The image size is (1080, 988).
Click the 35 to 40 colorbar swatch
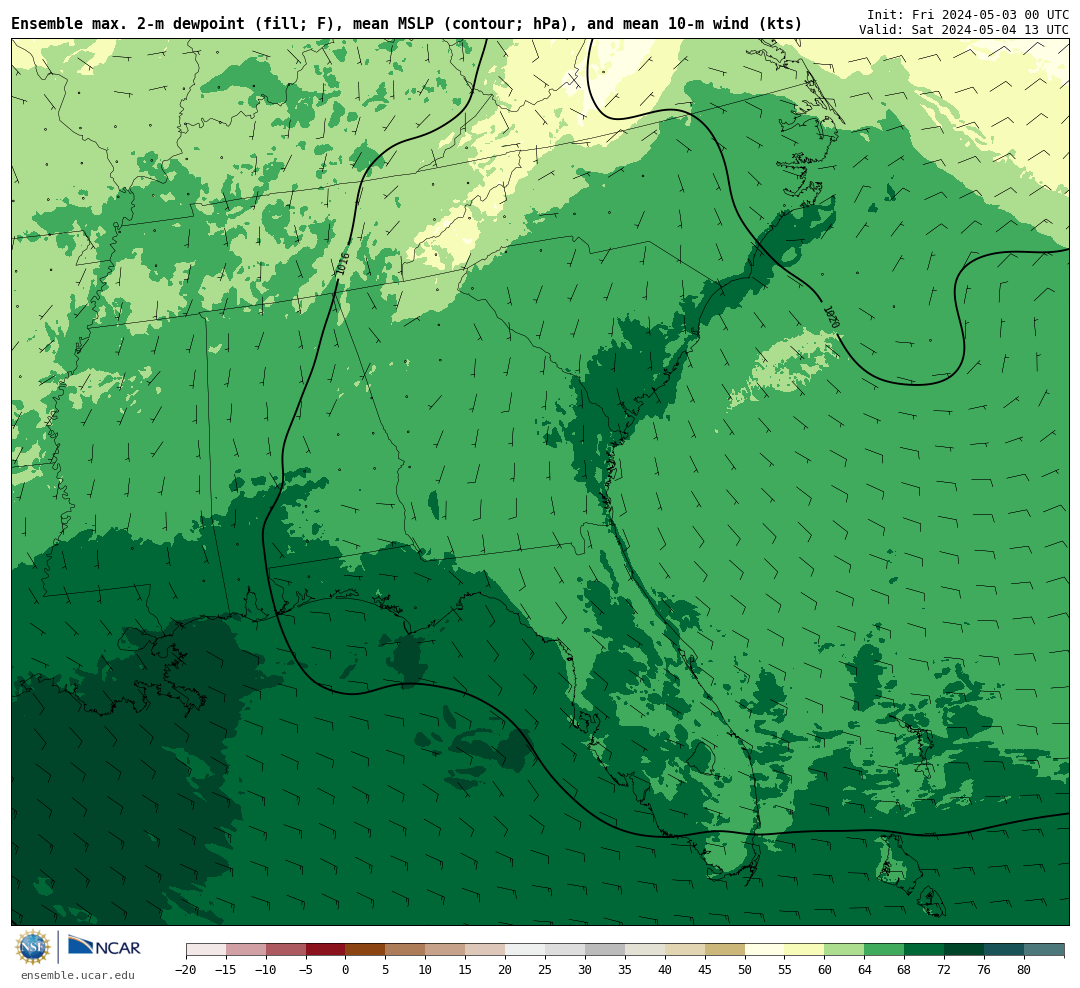645,950
